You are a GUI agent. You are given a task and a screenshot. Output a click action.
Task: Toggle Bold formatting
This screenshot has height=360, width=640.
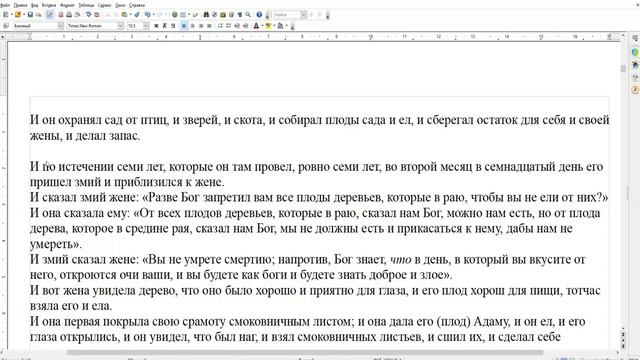(156, 26)
